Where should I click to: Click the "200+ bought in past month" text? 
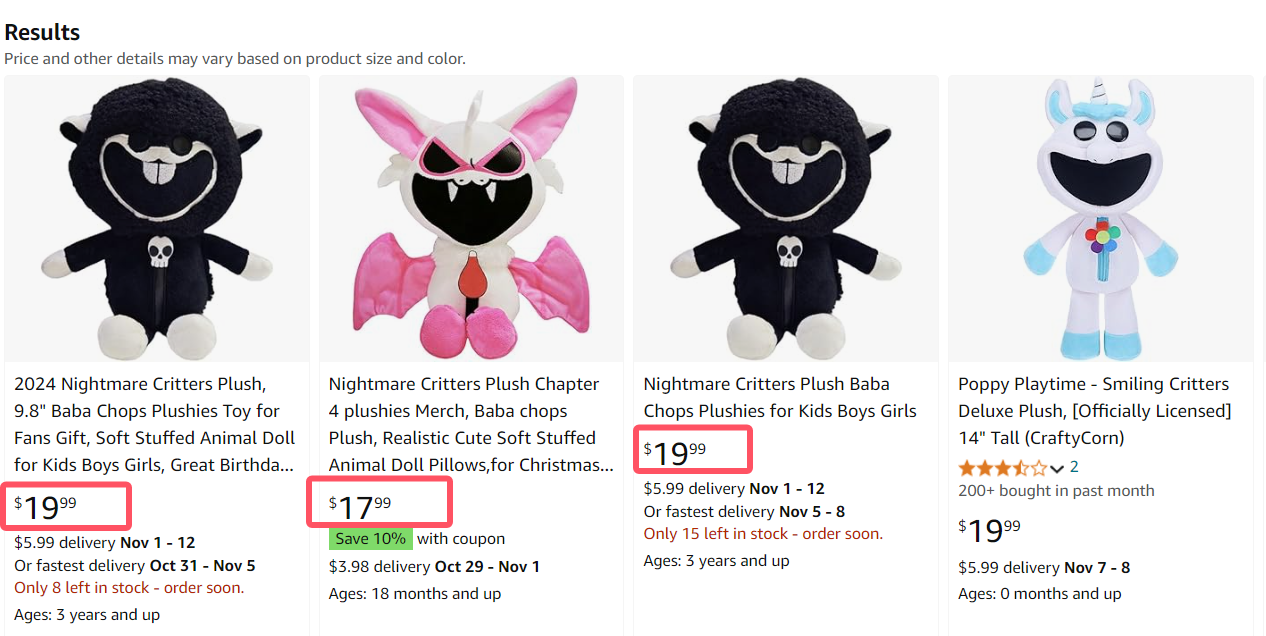click(x=1056, y=490)
